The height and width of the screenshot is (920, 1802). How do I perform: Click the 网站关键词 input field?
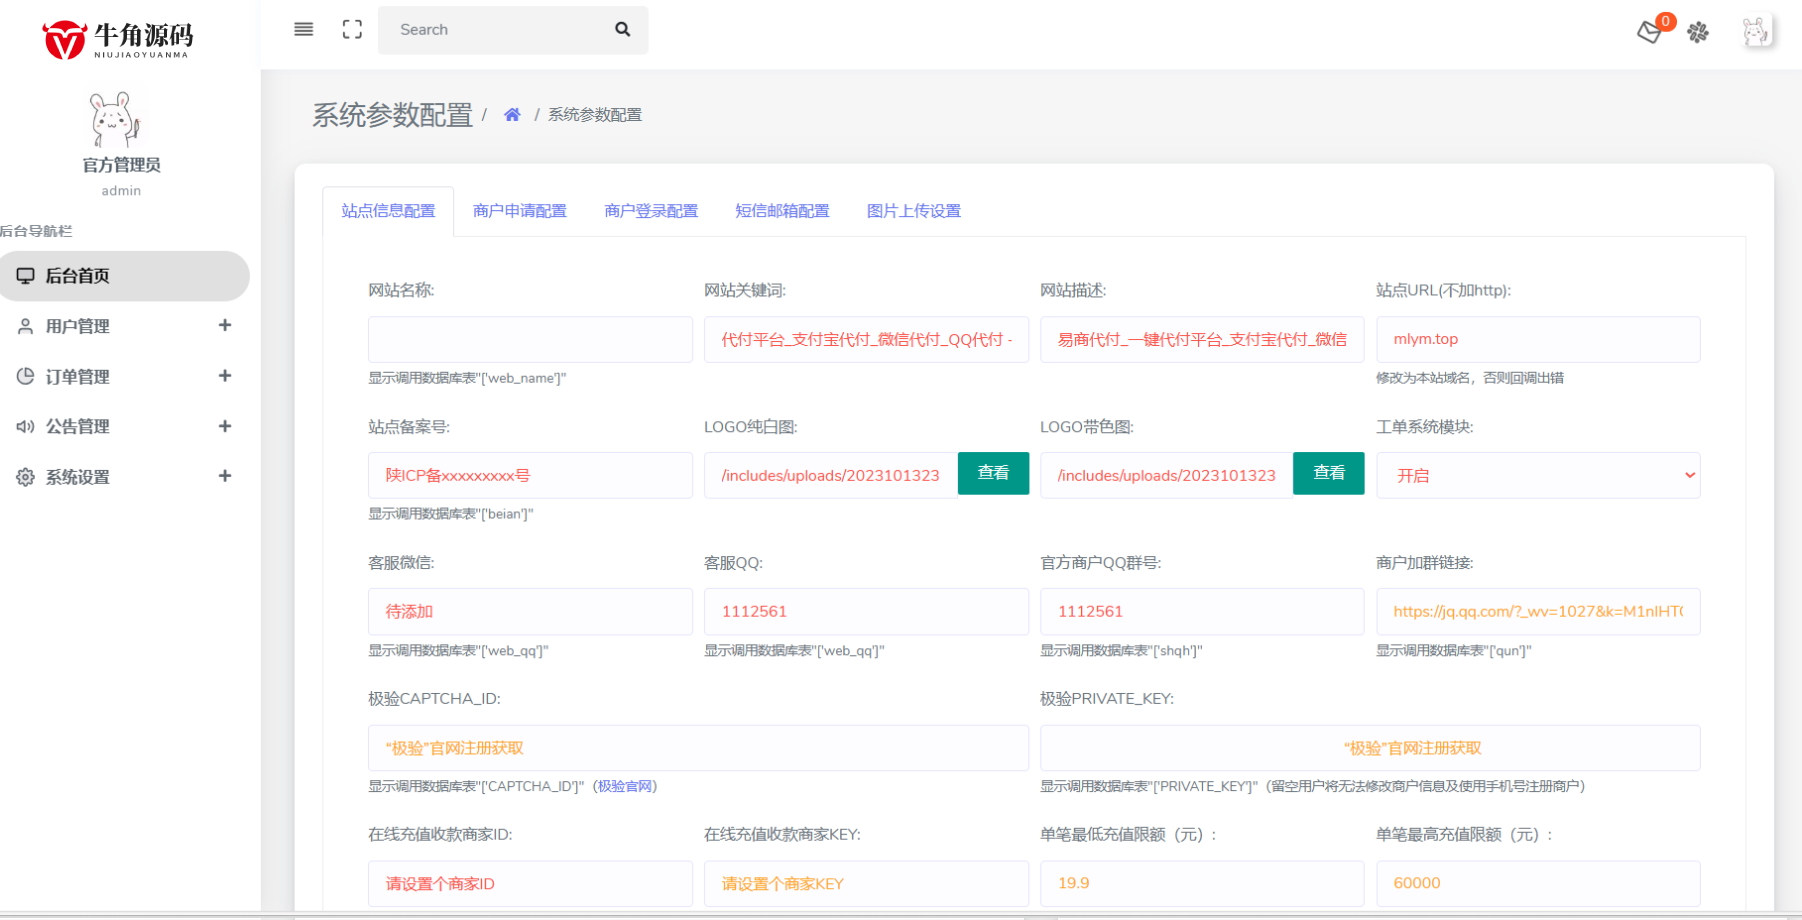pyautogui.click(x=866, y=340)
